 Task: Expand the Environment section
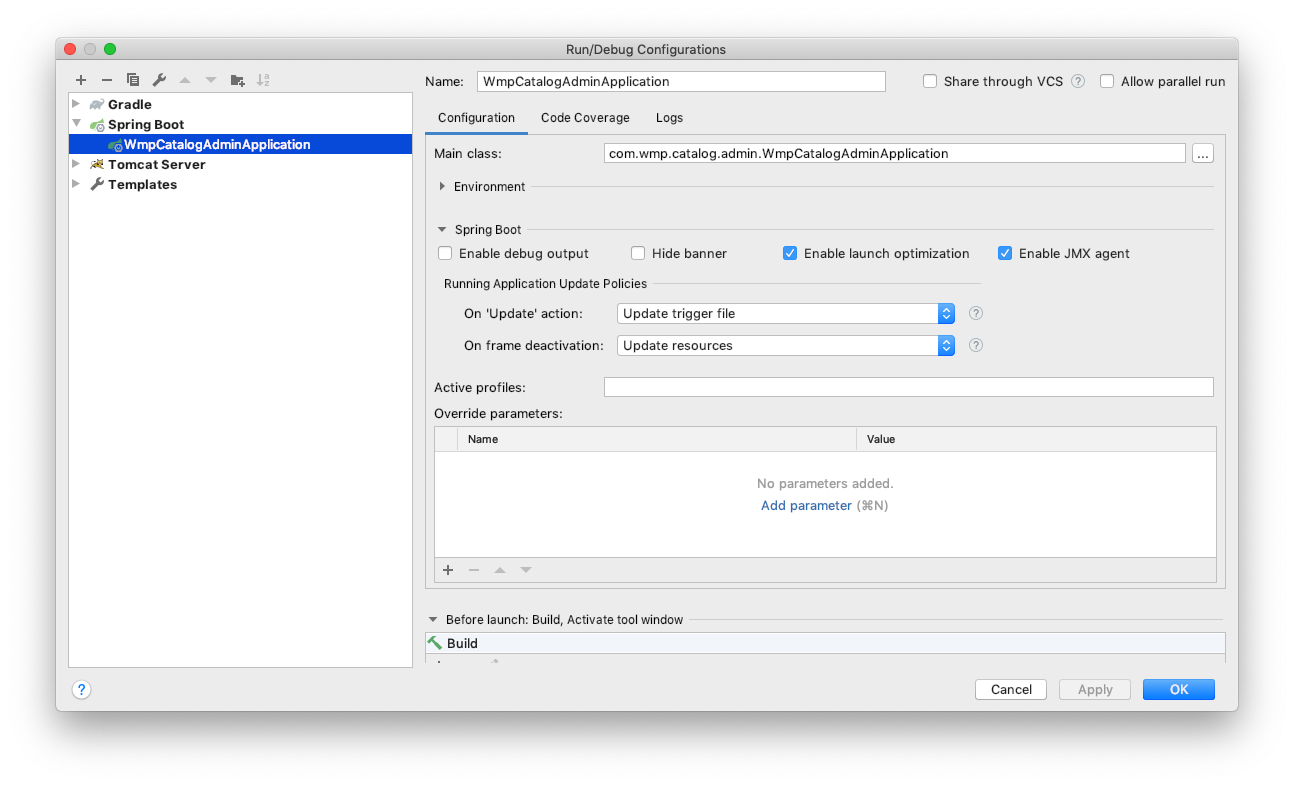(441, 186)
